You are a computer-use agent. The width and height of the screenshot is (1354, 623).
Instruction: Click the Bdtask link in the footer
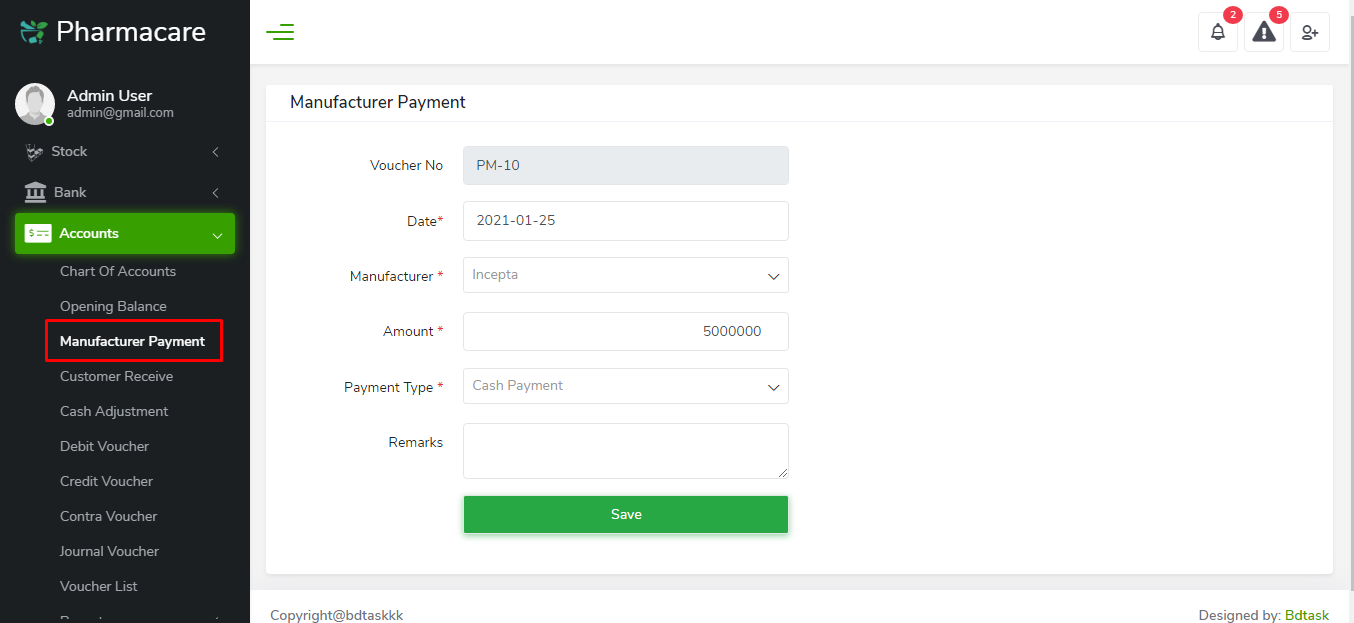click(1307, 615)
